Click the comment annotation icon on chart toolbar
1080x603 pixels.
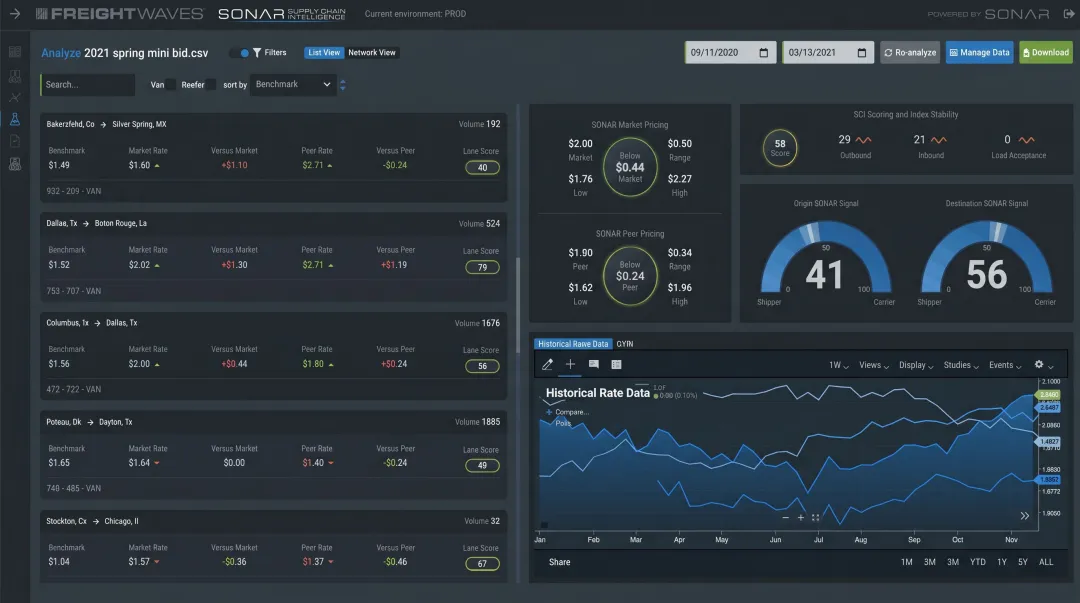tap(594, 365)
